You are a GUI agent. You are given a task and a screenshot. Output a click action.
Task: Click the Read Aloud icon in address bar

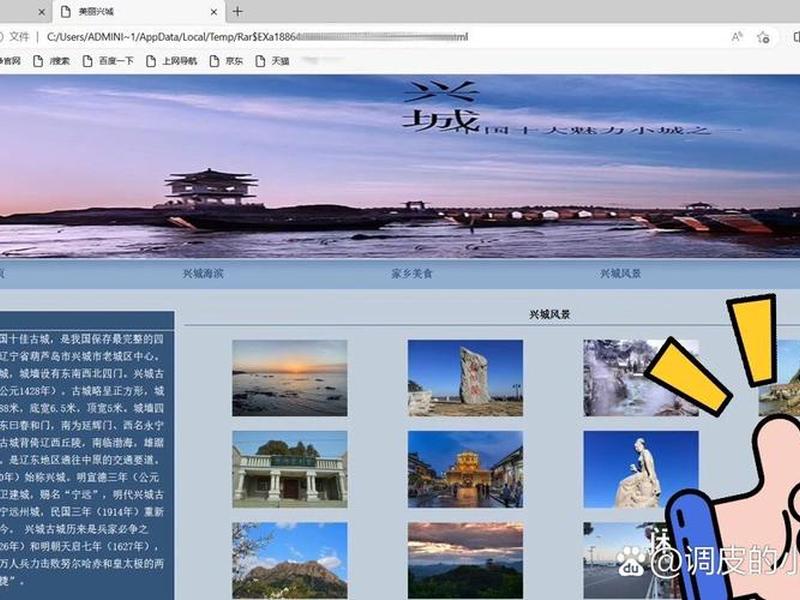click(737, 37)
